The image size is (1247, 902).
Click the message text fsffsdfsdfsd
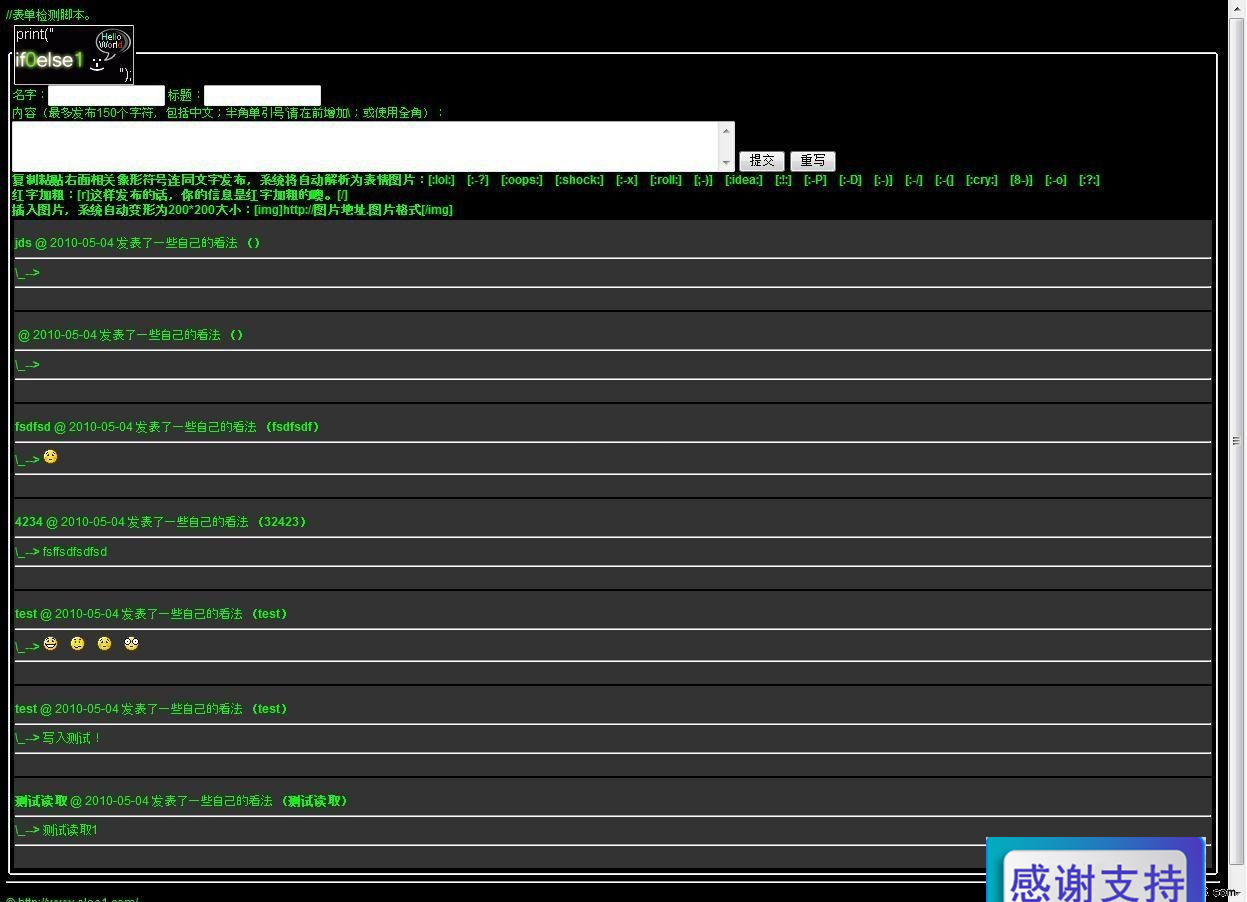click(x=75, y=552)
